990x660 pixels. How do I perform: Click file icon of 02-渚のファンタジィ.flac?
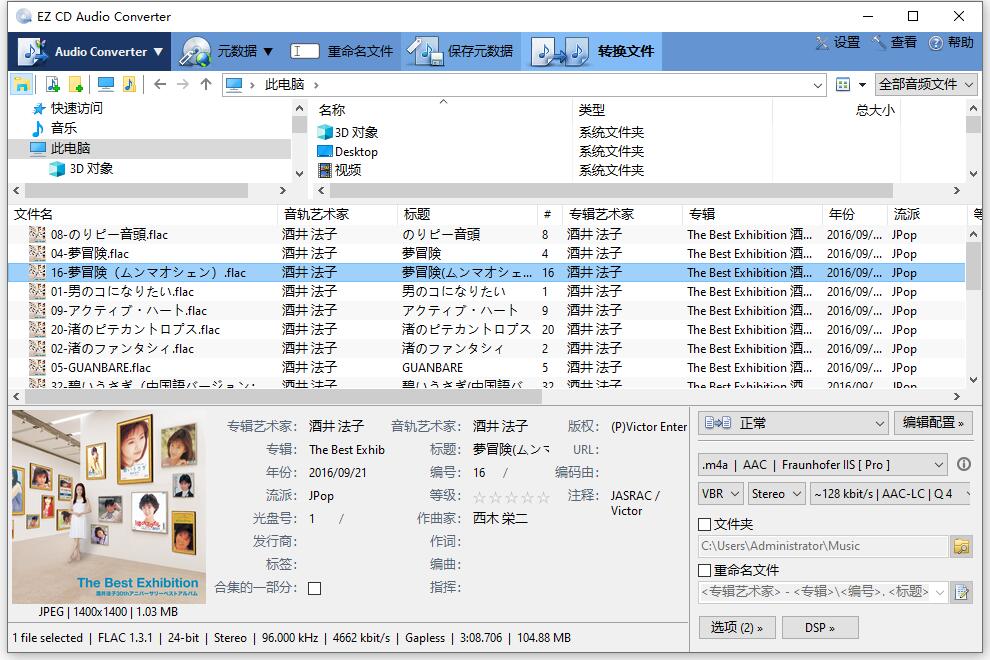[x=37, y=348]
